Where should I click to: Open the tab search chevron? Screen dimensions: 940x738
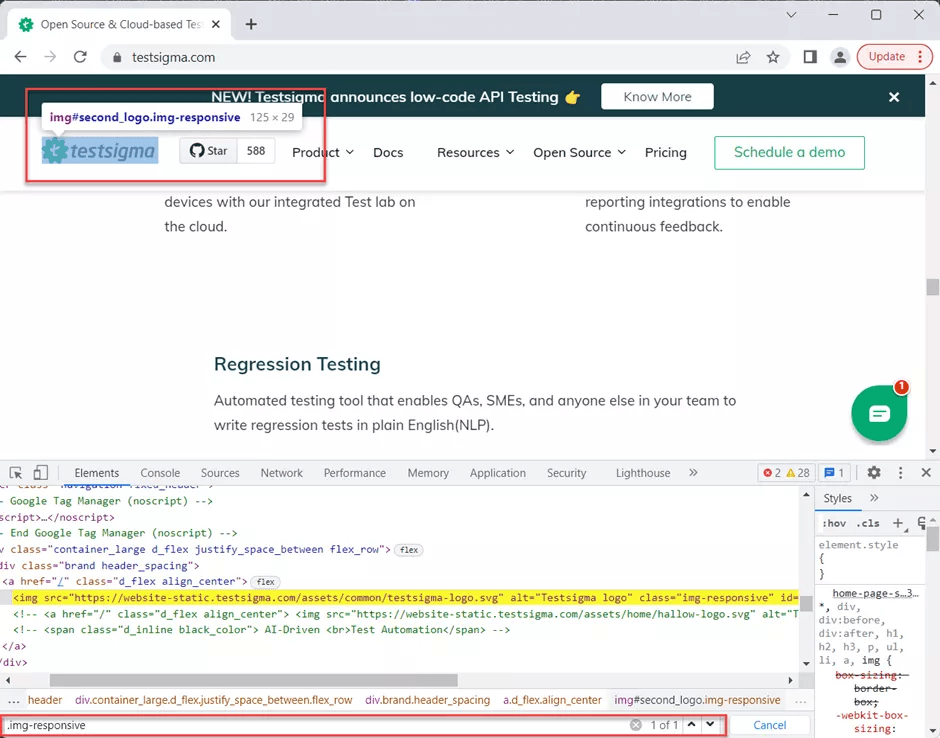(x=791, y=15)
